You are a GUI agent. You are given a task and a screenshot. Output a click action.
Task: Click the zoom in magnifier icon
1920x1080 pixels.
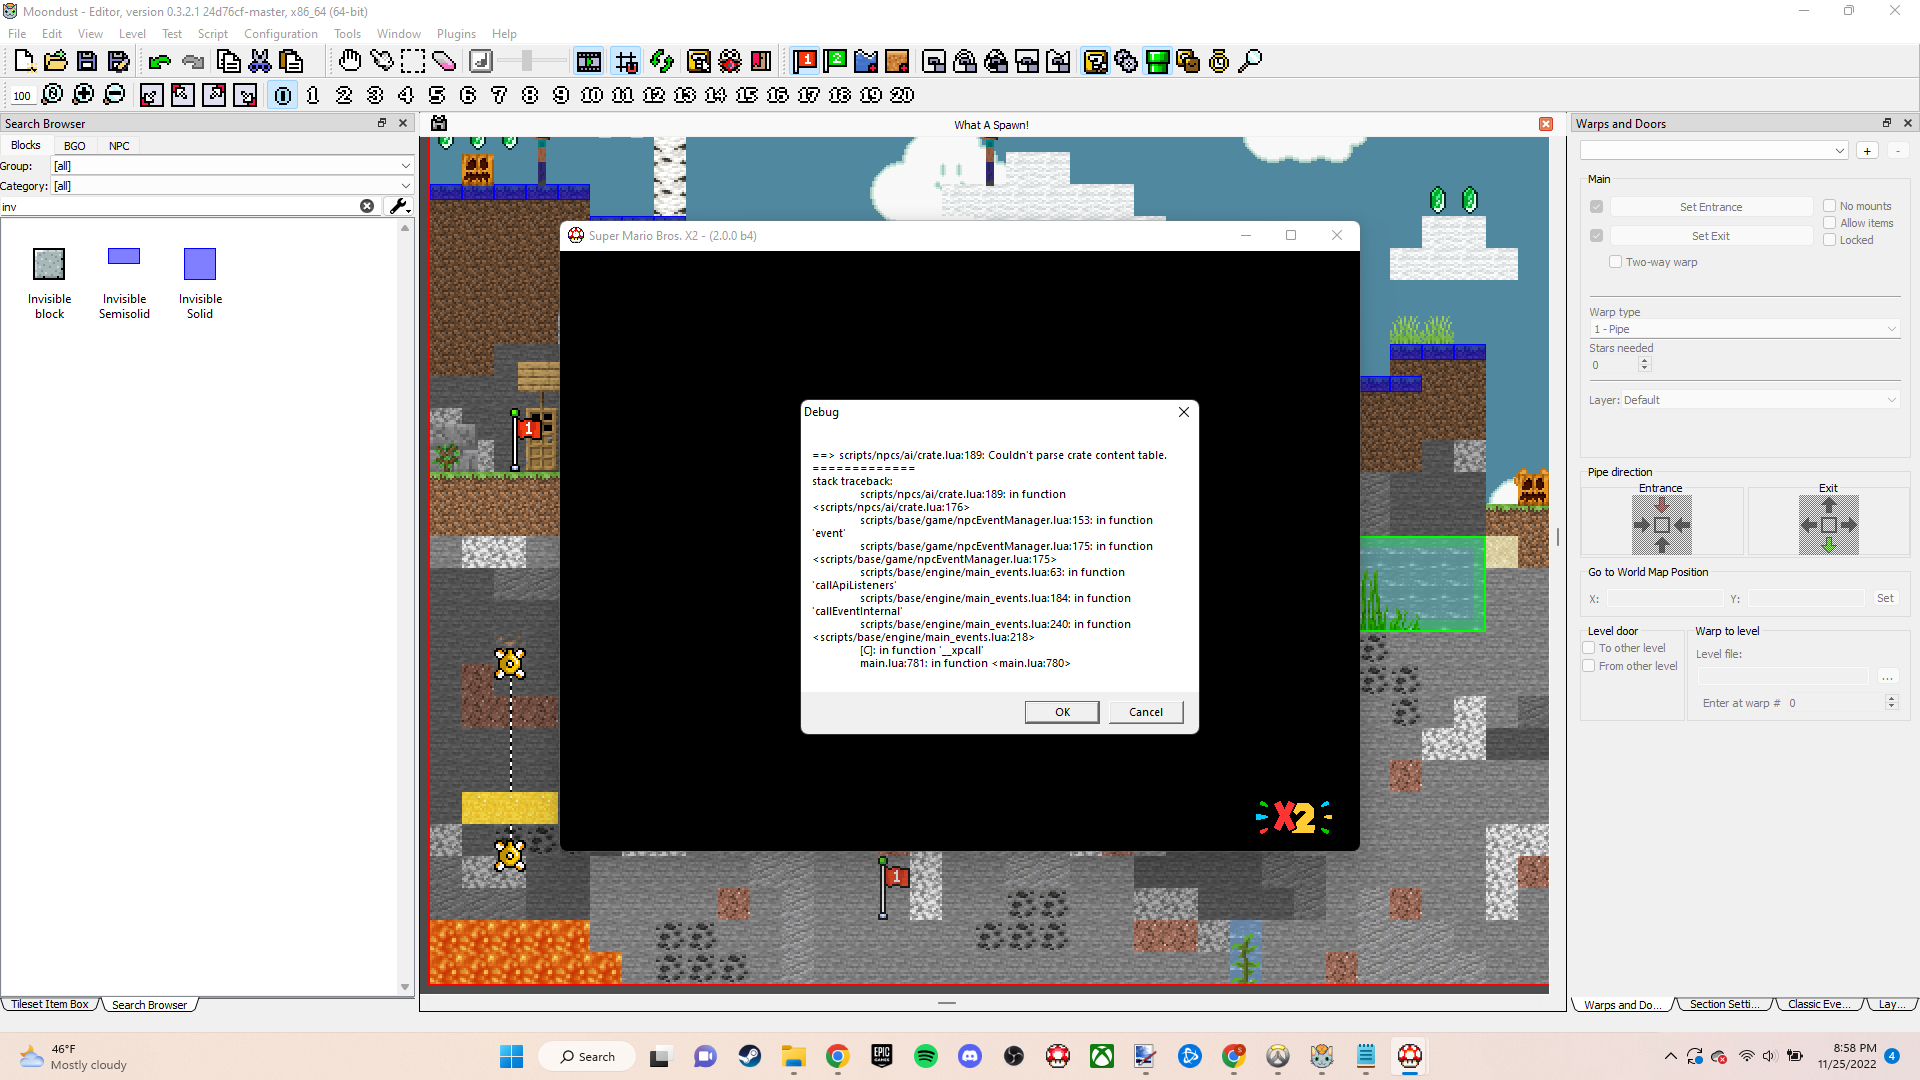point(84,95)
